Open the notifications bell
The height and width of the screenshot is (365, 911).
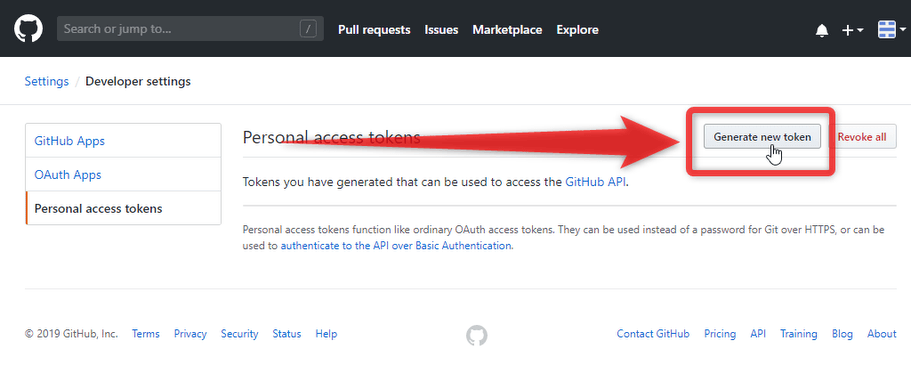(x=822, y=30)
